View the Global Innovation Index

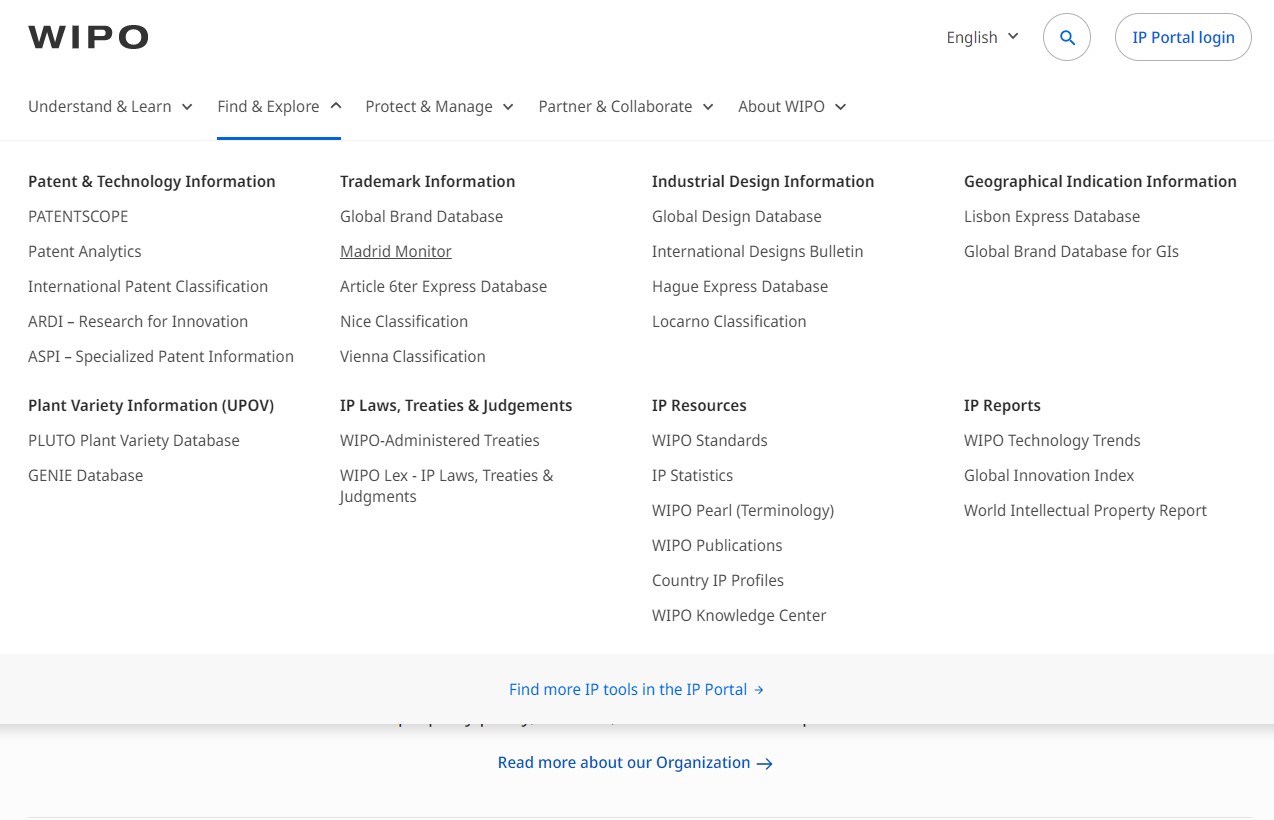point(1049,476)
